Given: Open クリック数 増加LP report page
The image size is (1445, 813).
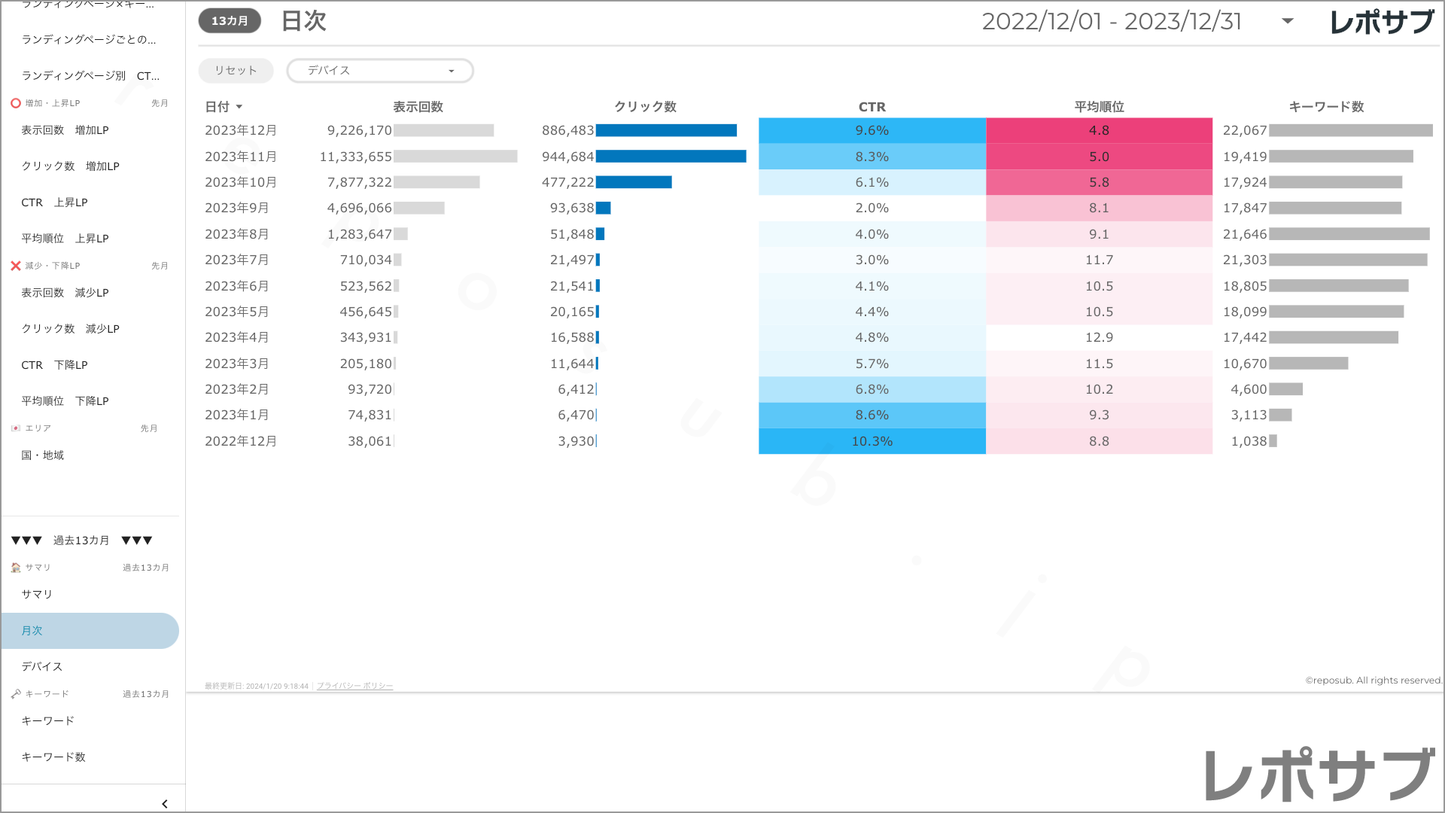Looking at the screenshot, I should coord(70,166).
